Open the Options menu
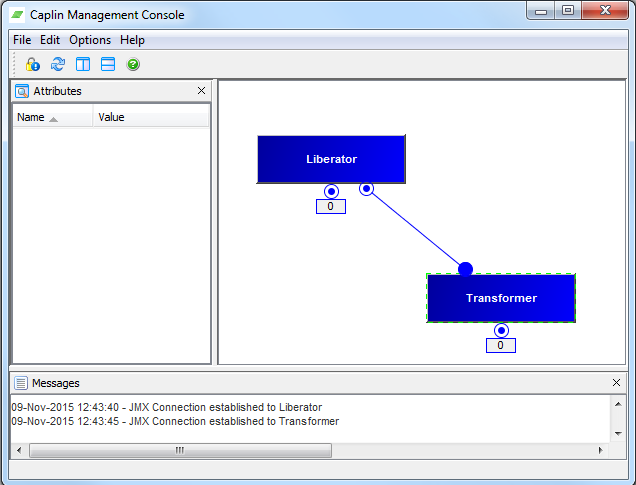This screenshot has height=485, width=636. coord(90,40)
